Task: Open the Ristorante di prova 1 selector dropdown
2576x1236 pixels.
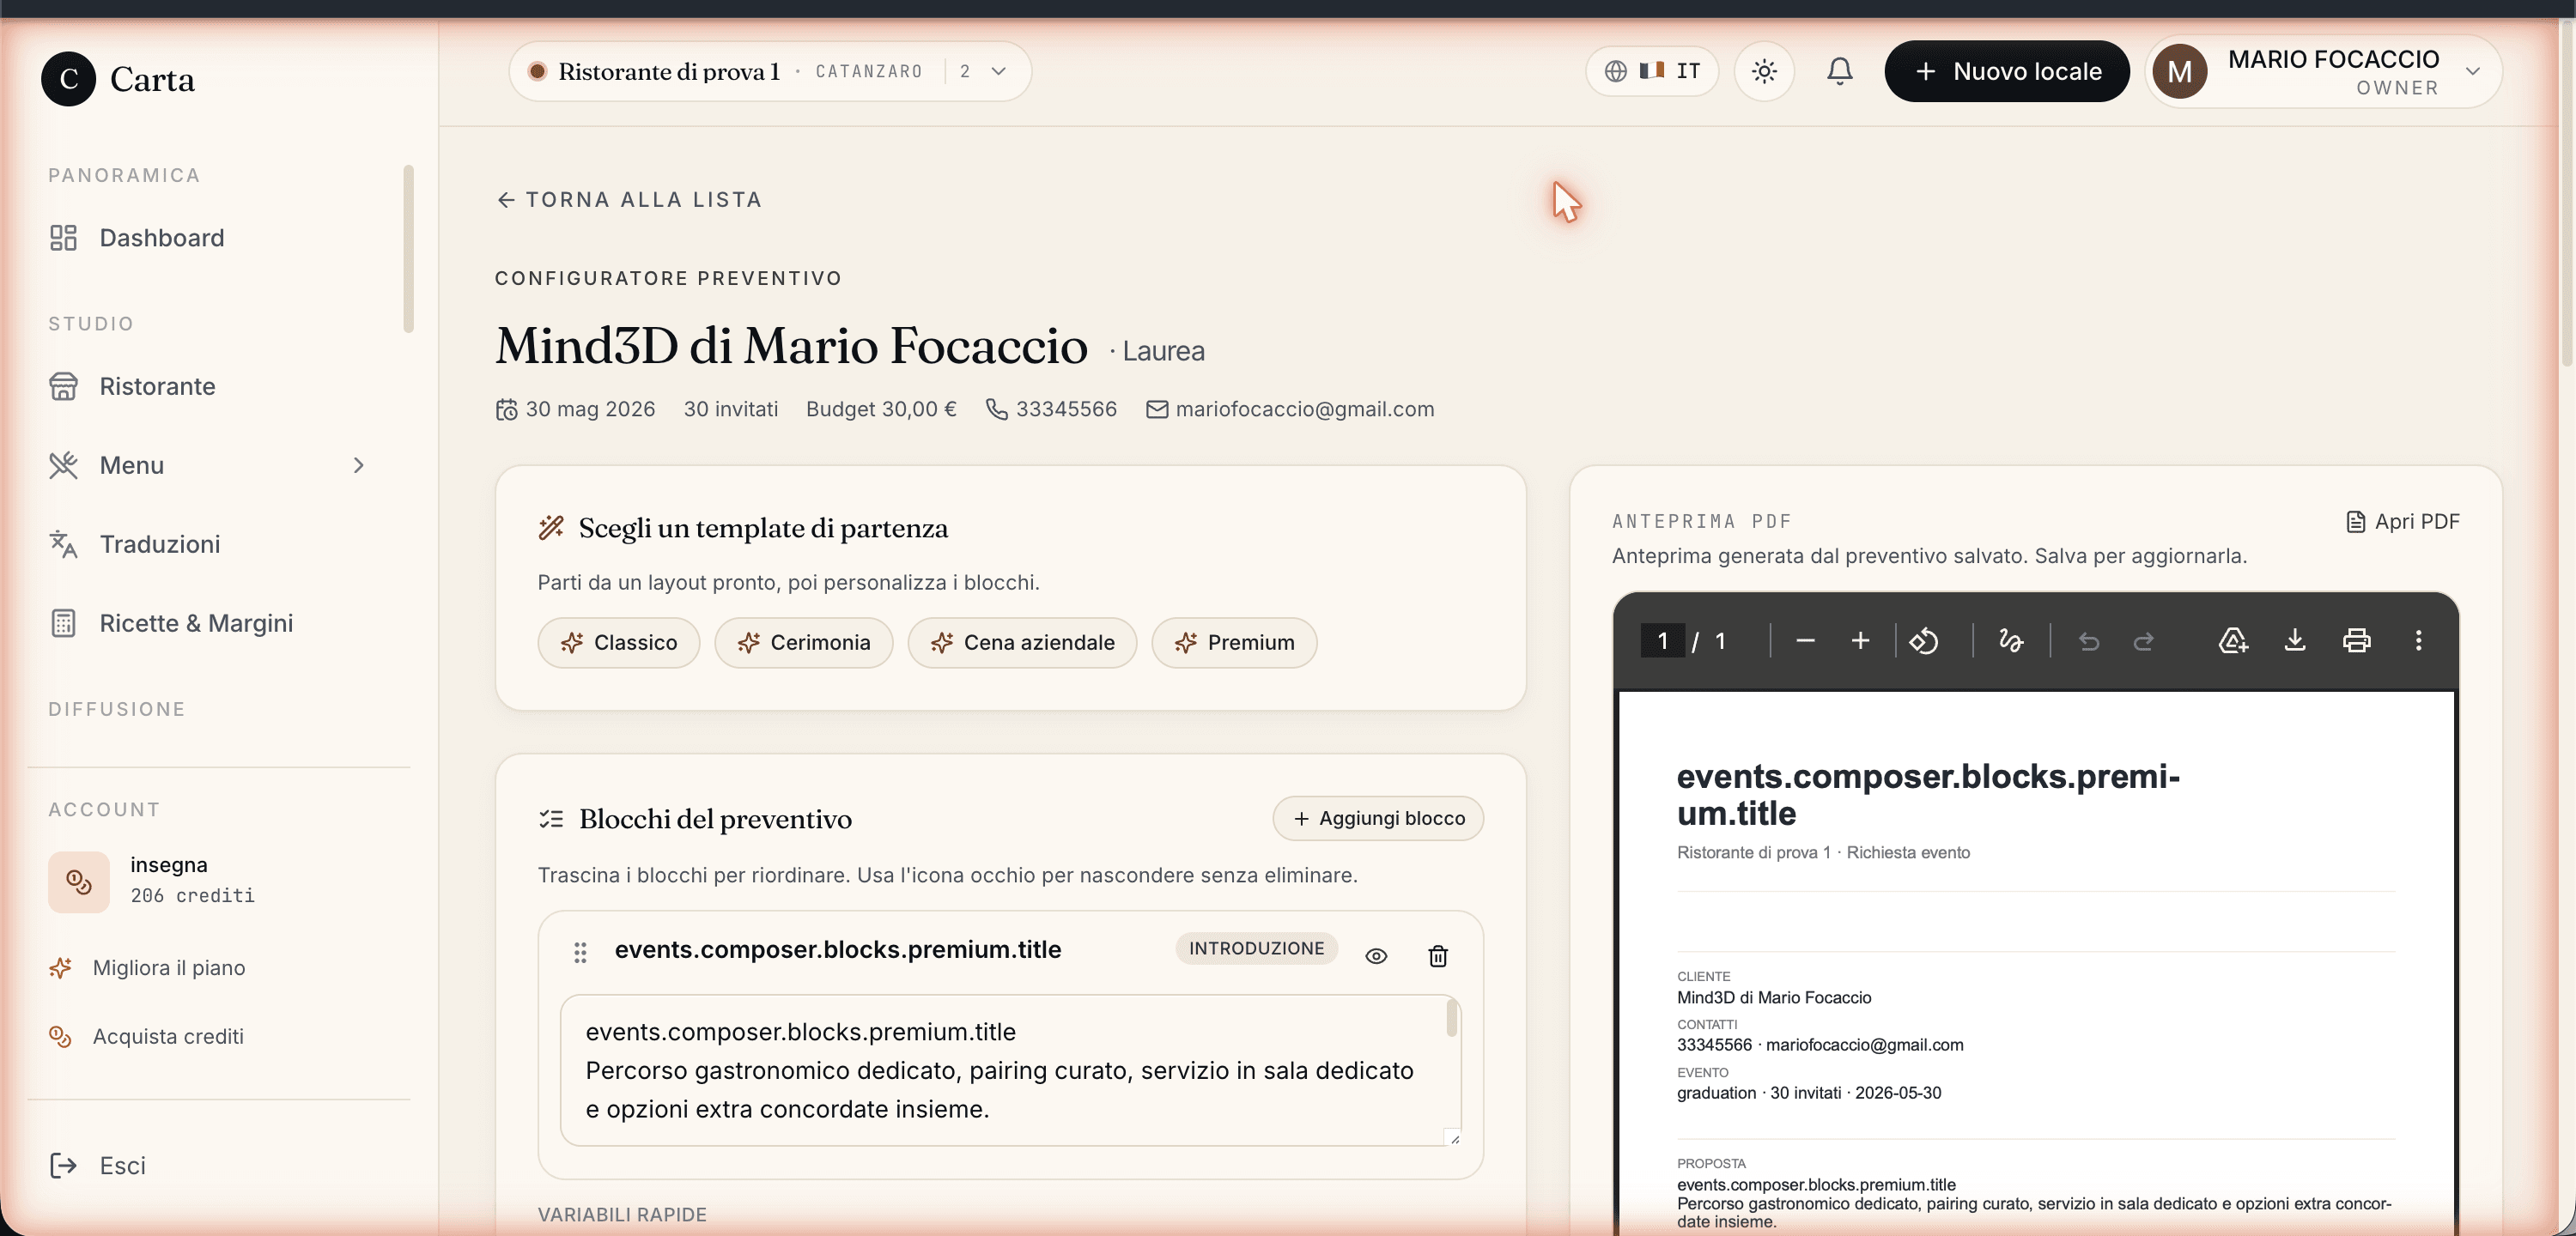Action: [x=770, y=71]
